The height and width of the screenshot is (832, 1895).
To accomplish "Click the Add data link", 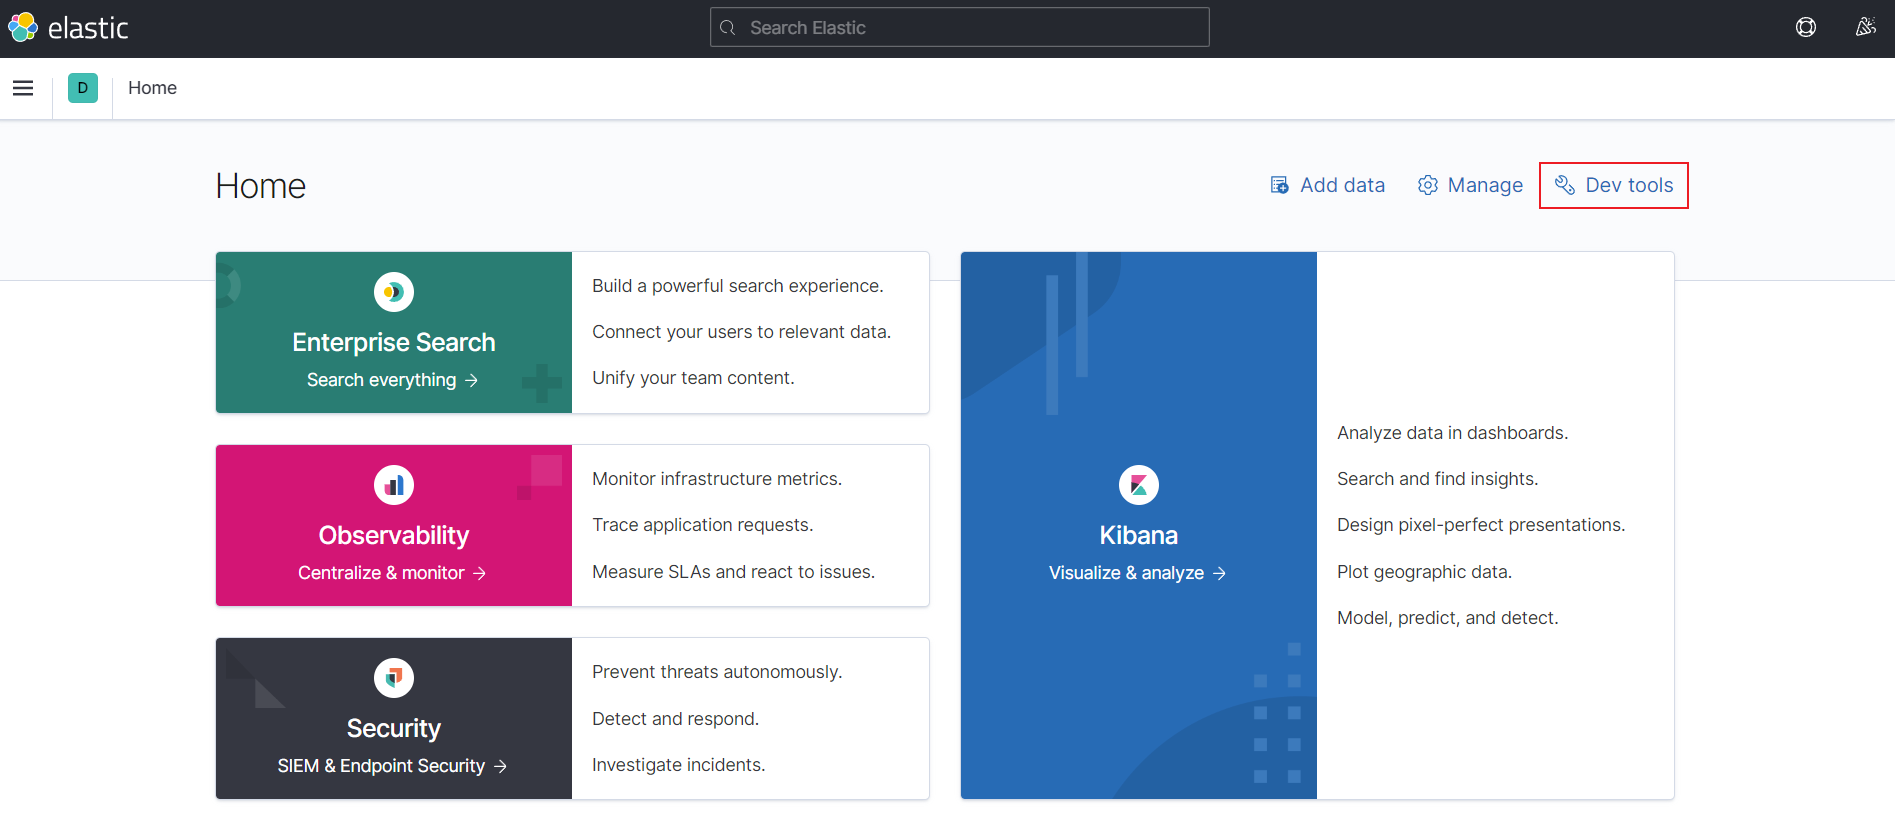I will click(x=1327, y=185).
